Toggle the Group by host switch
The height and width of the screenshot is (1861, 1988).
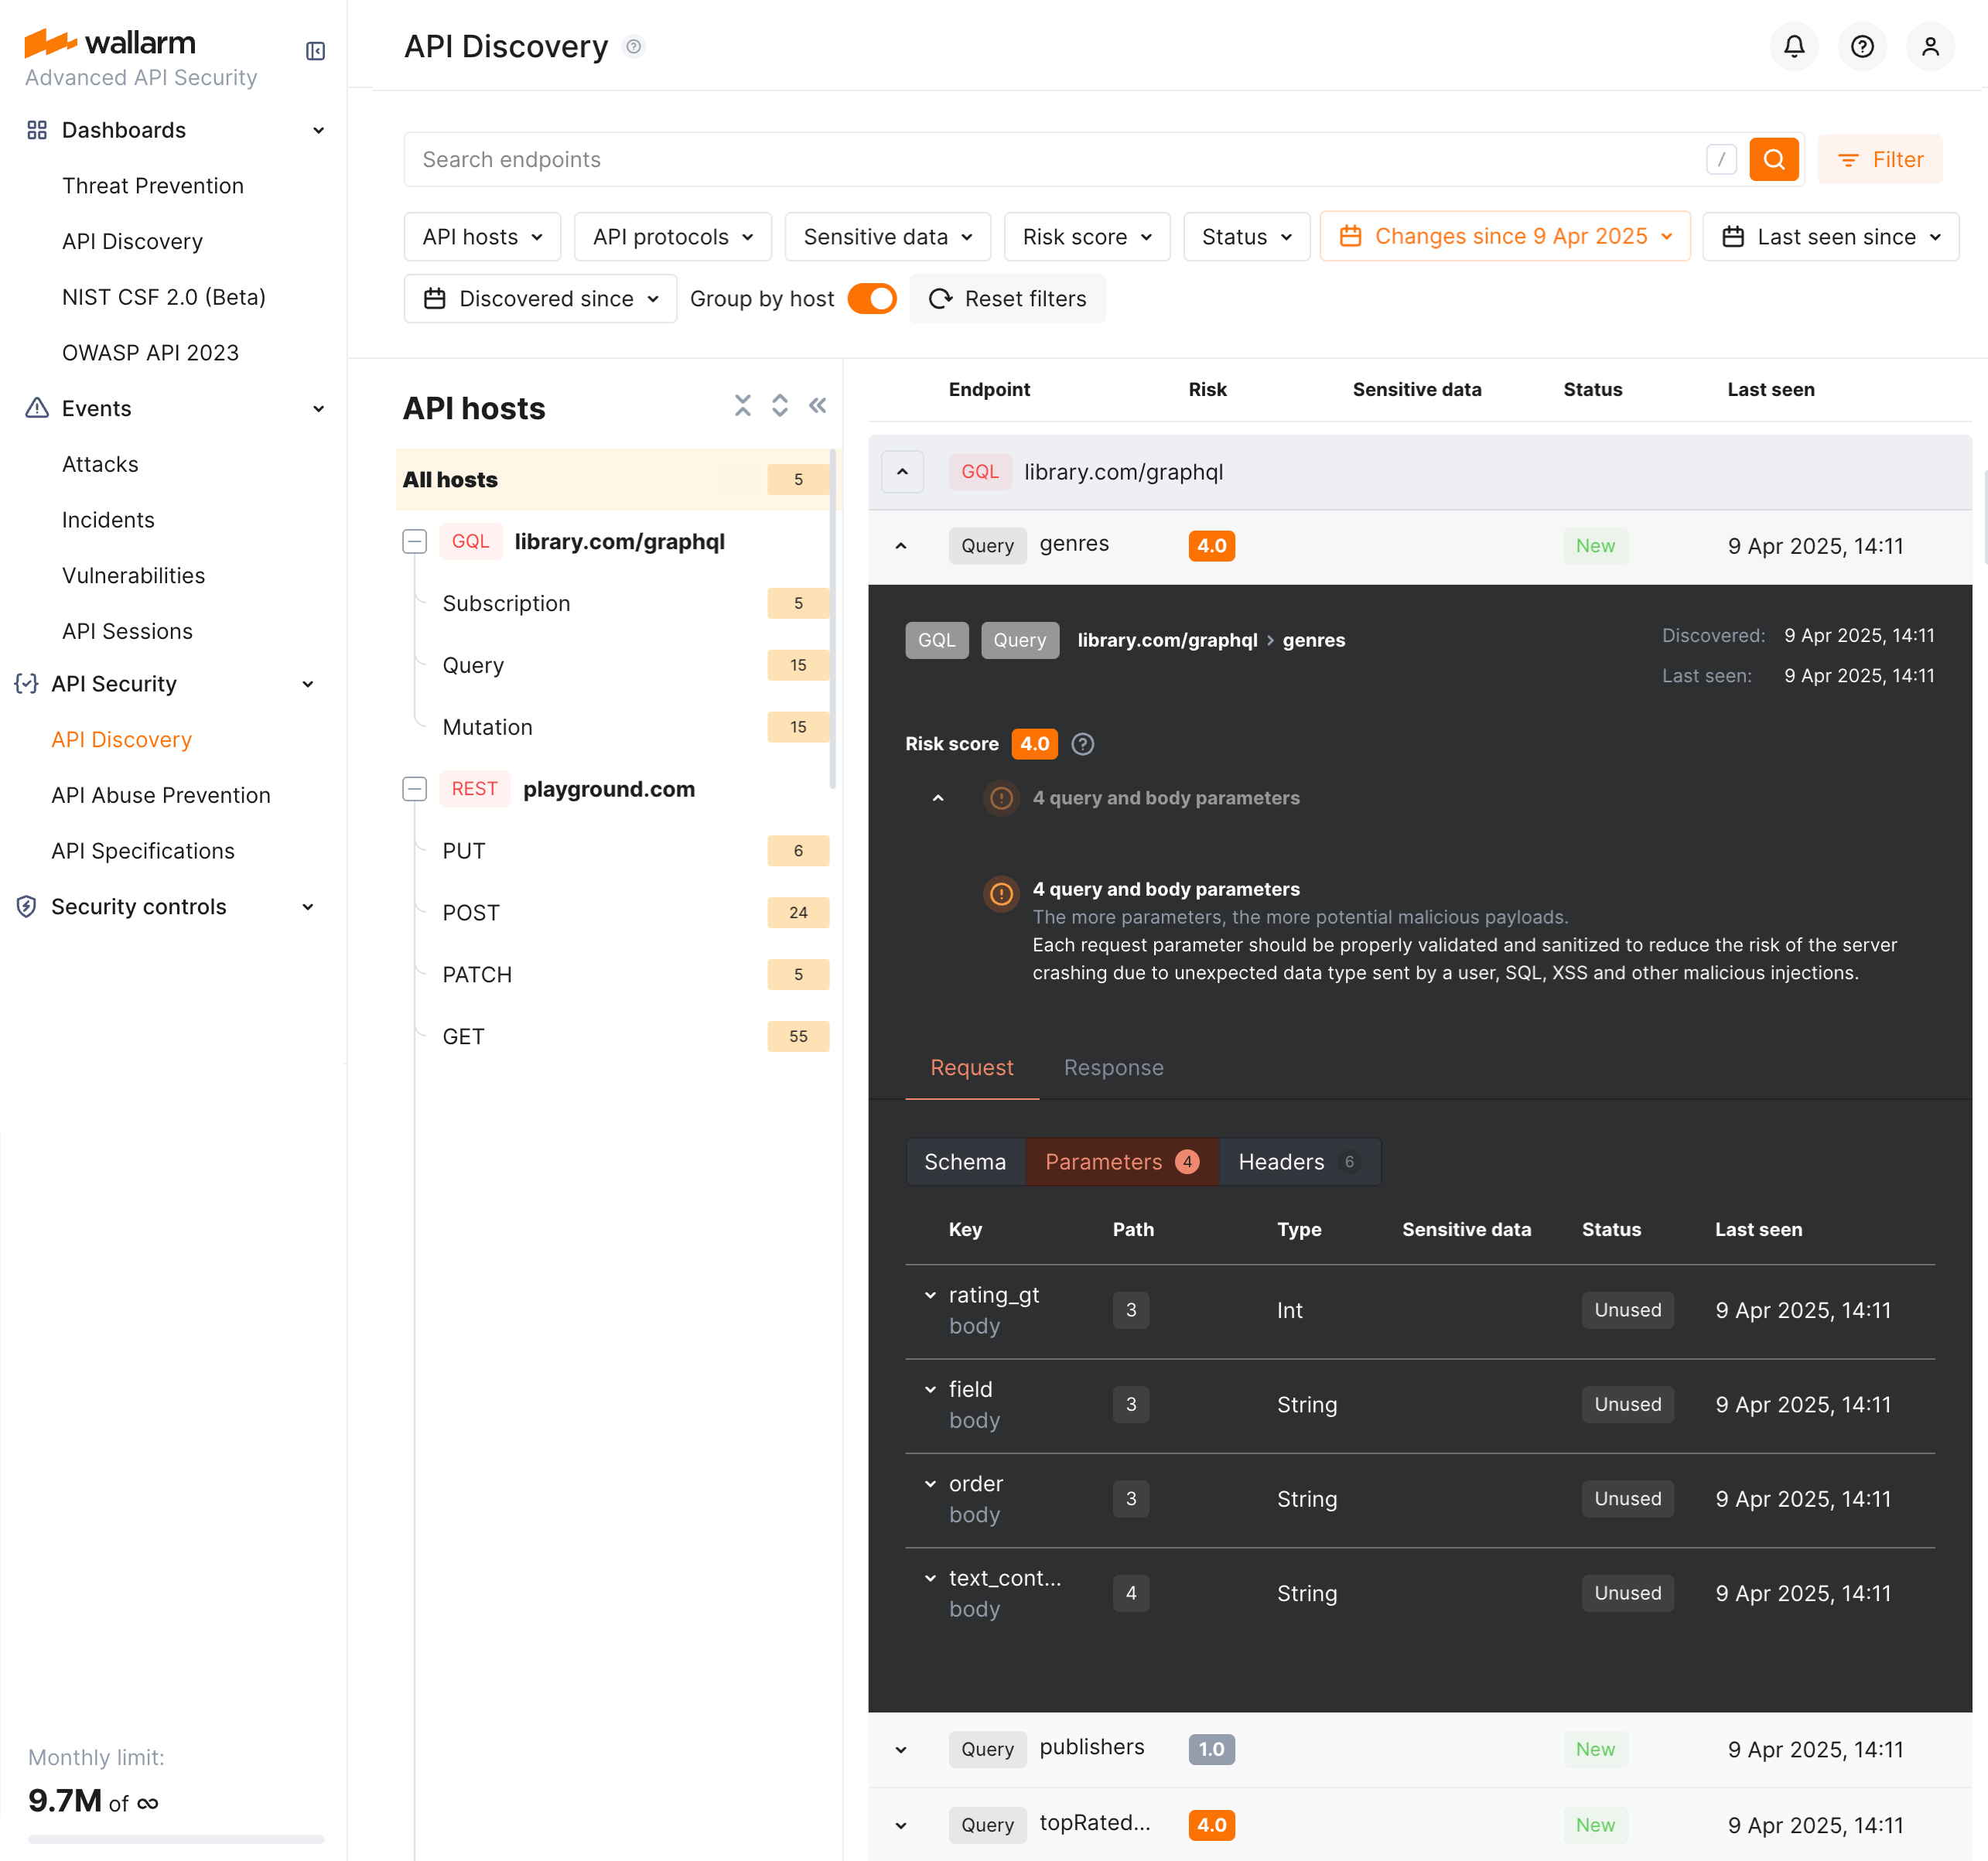871,299
